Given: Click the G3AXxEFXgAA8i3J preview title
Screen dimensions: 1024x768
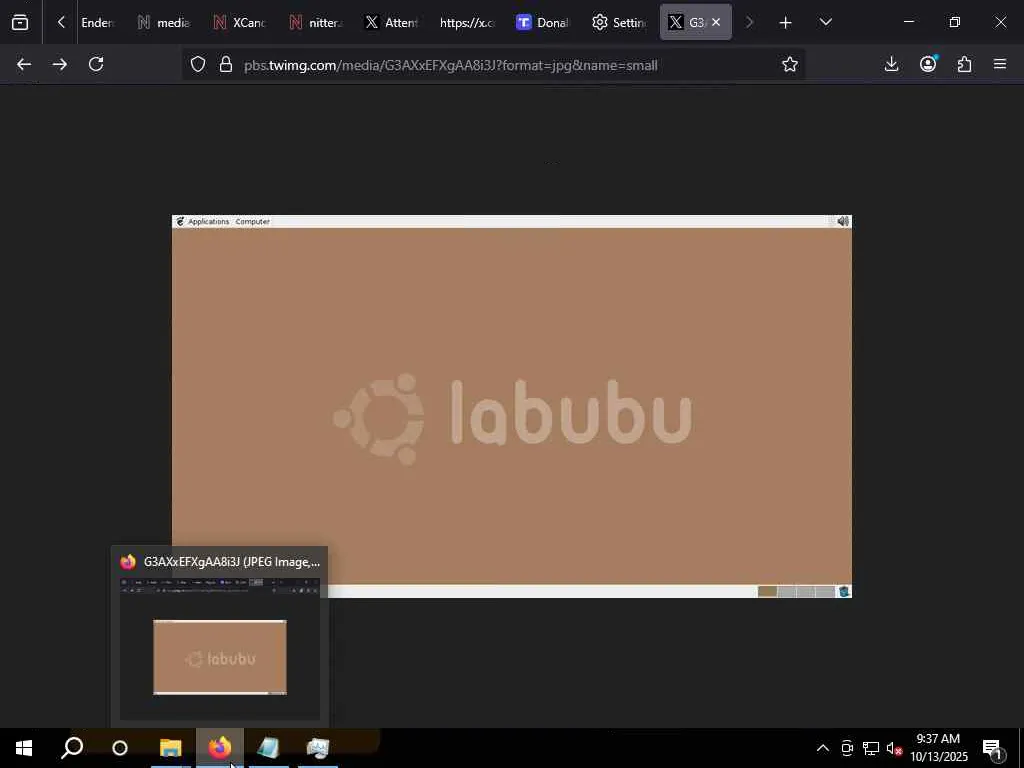Looking at the screenshot, I should click(x=232, y=562).
